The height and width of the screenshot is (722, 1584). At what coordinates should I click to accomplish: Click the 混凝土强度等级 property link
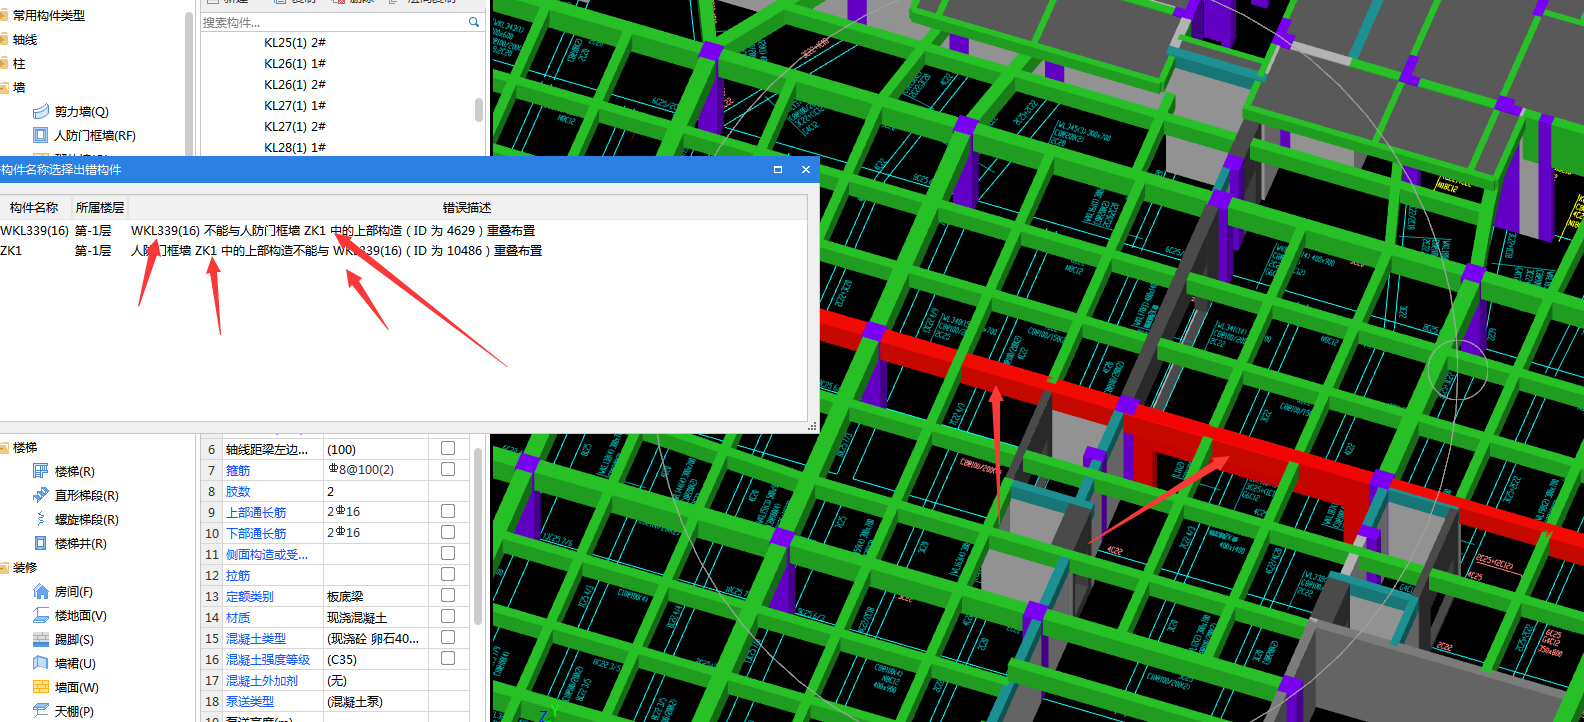268,659
